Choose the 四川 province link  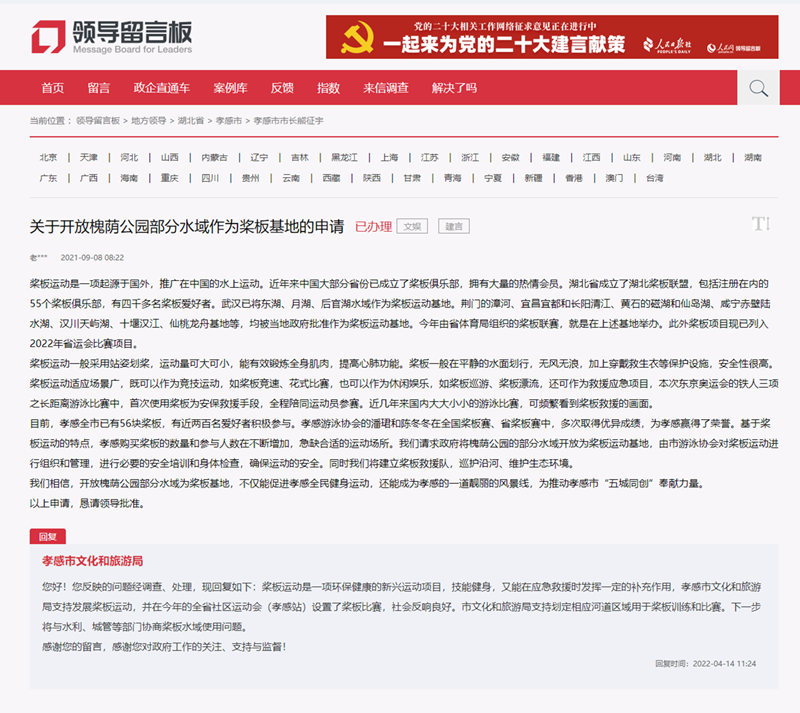point(210,178)
